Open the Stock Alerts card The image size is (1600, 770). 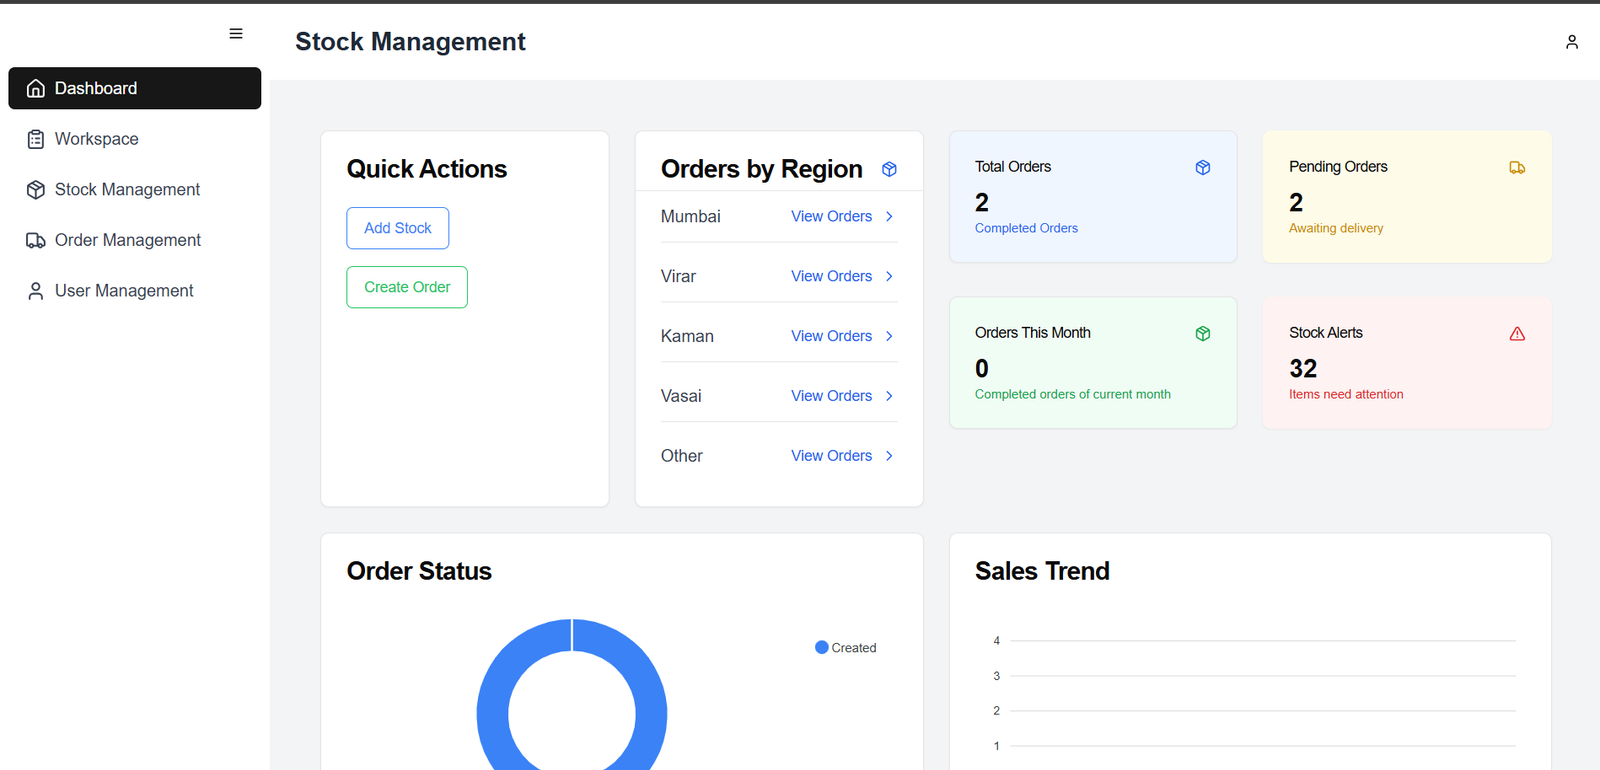pos(1407,363)
